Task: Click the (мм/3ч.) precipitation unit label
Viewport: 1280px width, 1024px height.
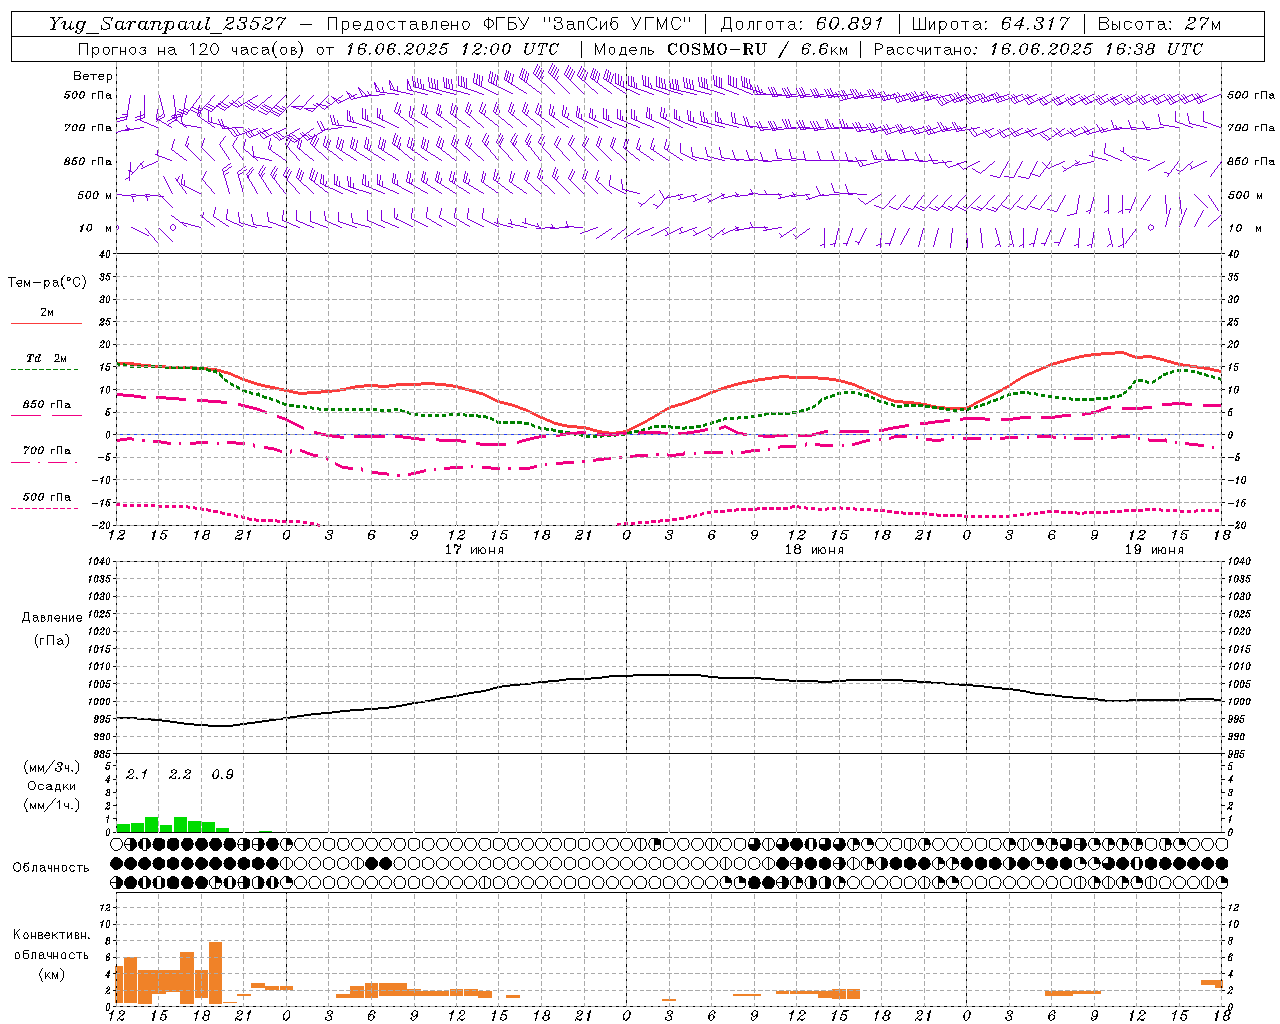Action: [x=51, y=767]
